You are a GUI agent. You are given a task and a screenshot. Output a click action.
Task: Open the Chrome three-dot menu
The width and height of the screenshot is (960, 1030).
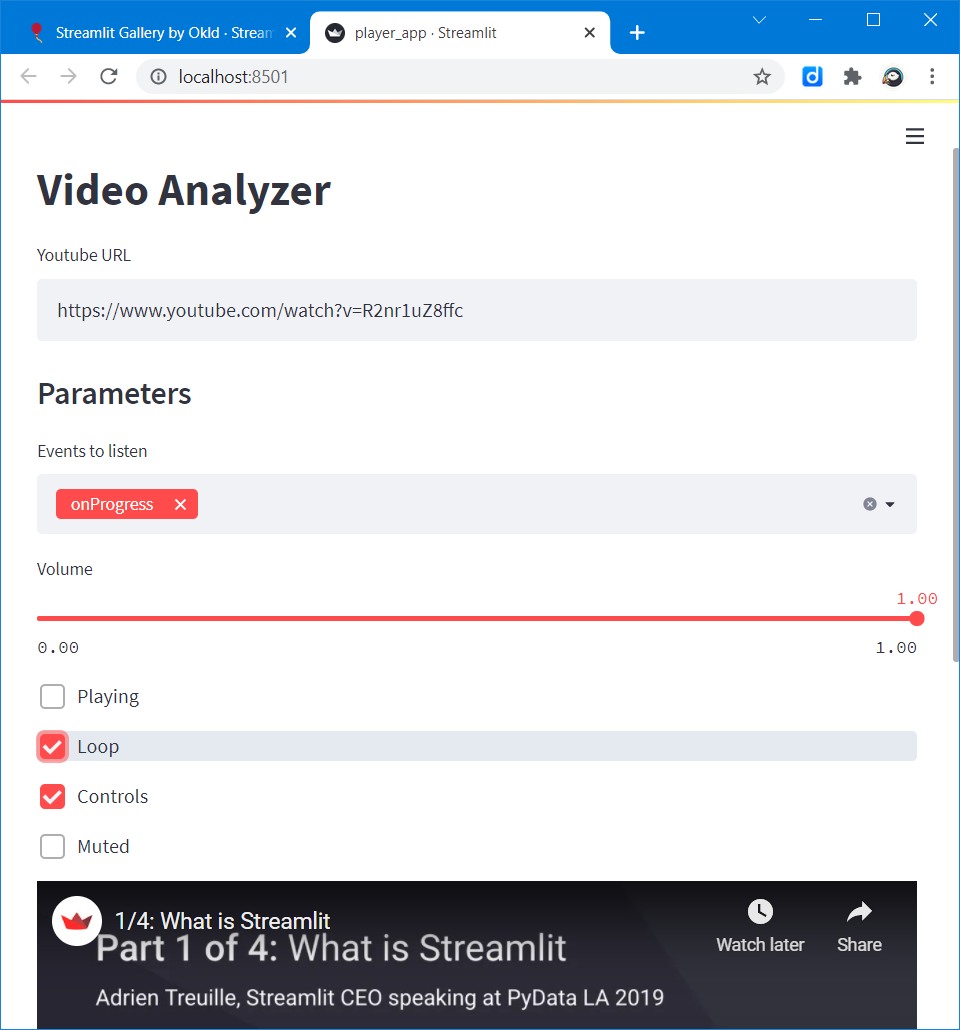[932, 77]
